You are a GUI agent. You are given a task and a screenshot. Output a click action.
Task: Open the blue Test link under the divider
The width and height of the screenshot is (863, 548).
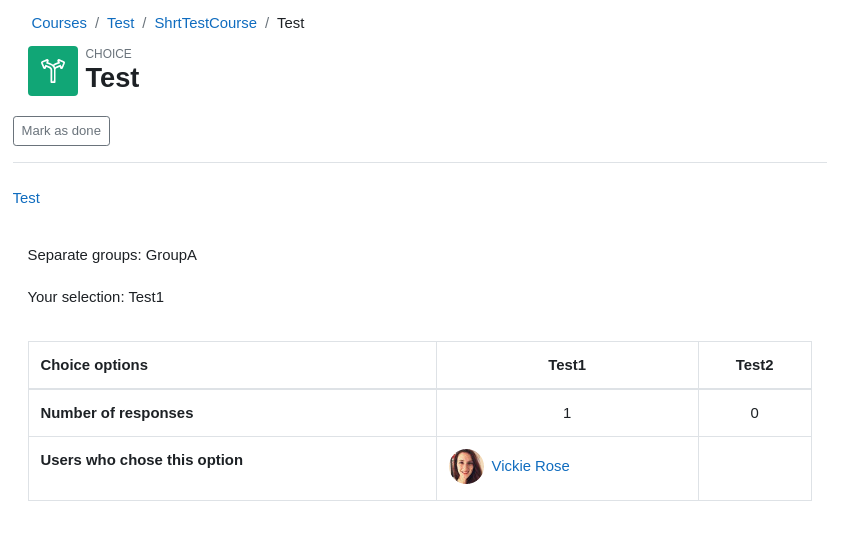(x=26, y=198)
